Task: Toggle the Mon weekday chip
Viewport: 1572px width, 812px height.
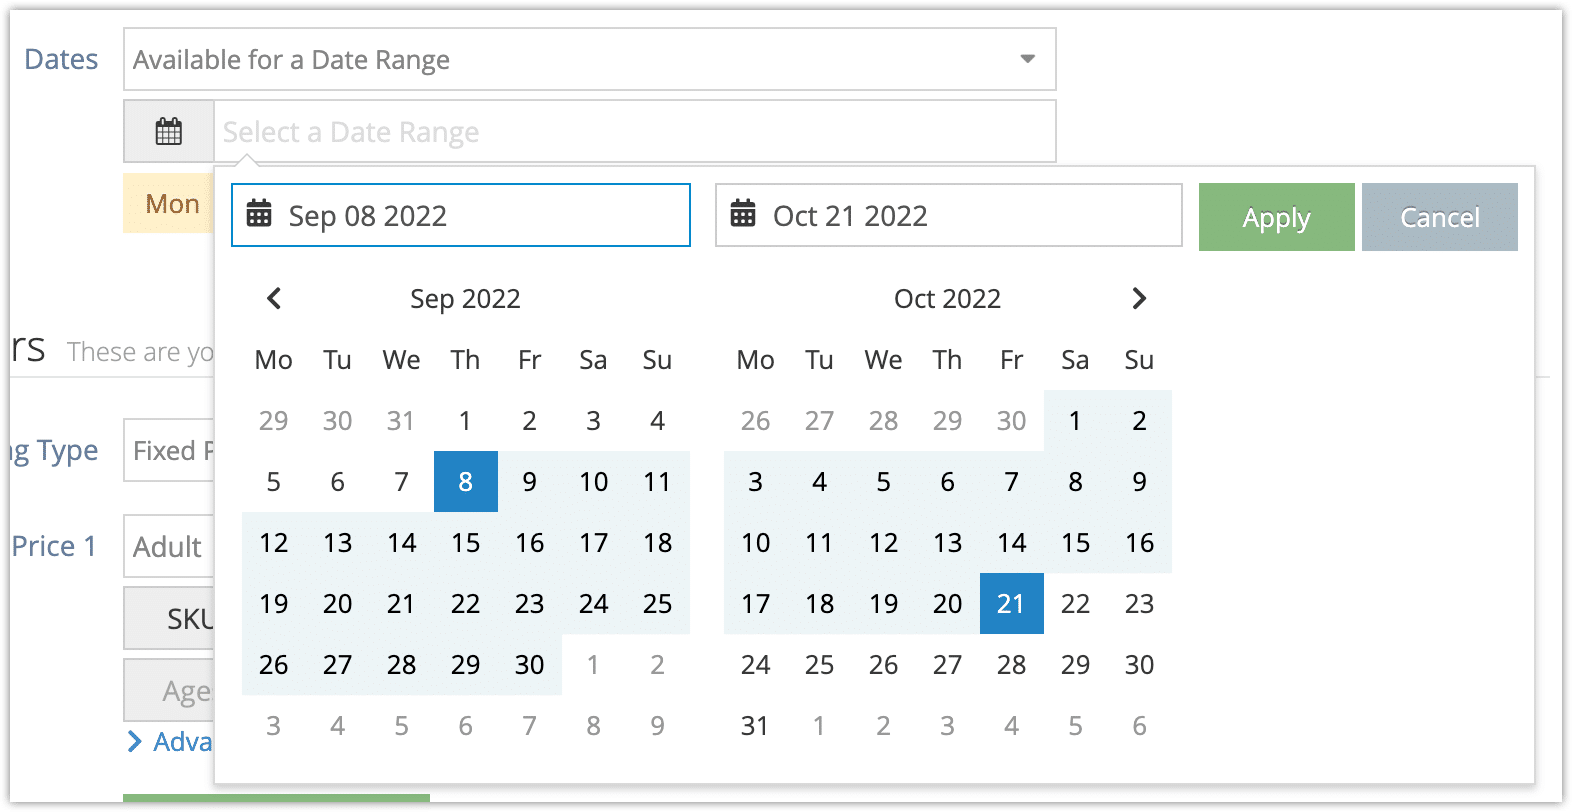Action: coord(169,204)
